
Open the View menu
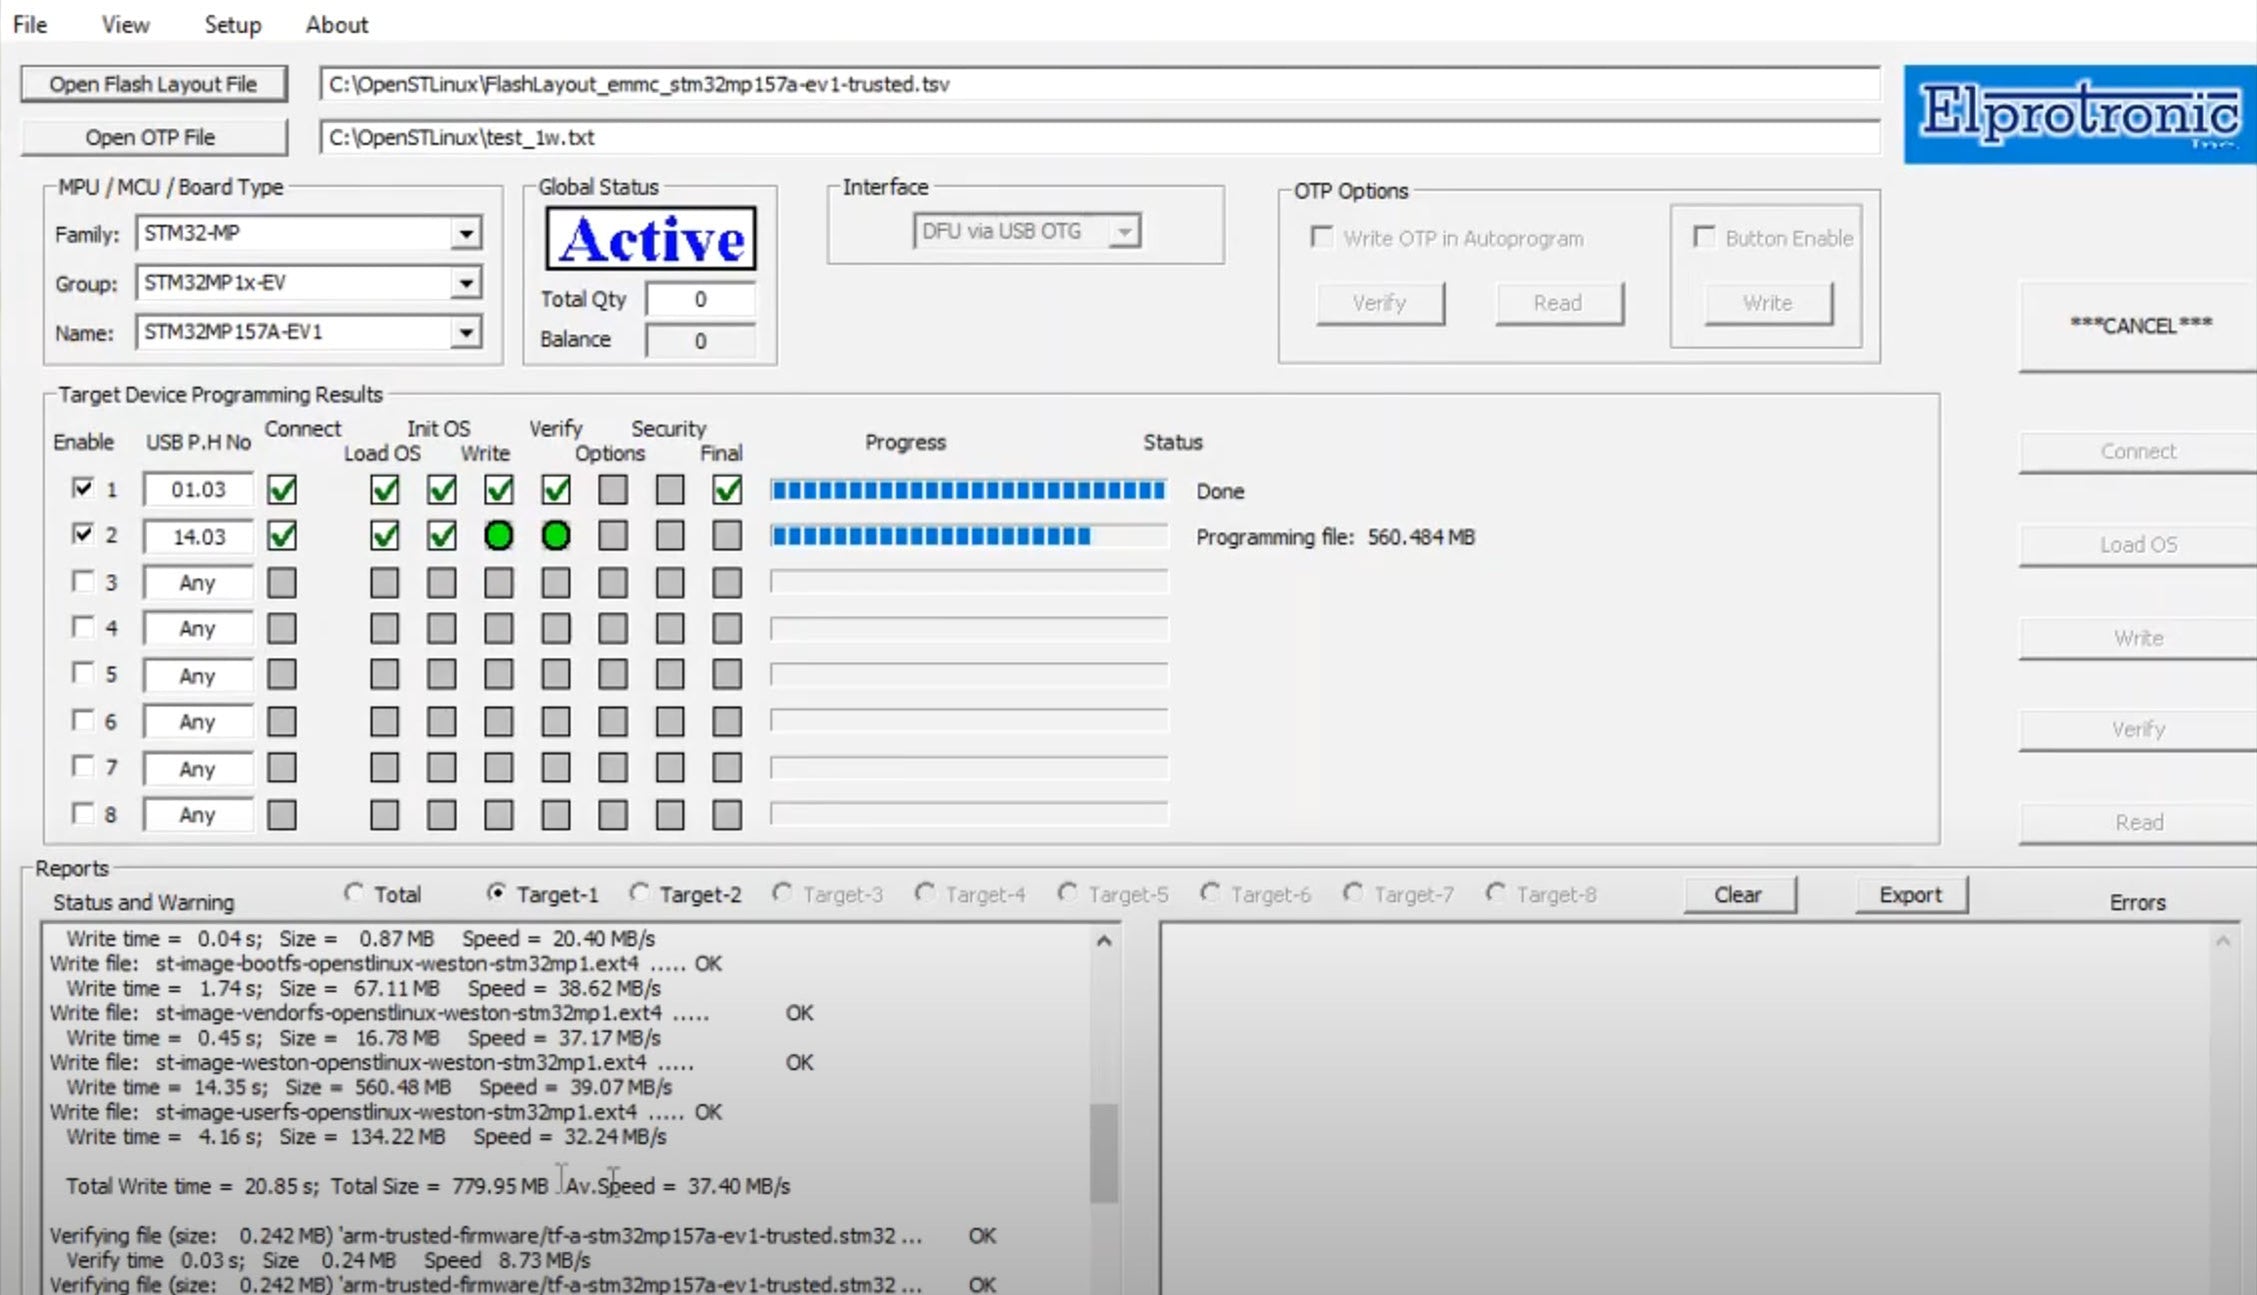click(125, 25)
